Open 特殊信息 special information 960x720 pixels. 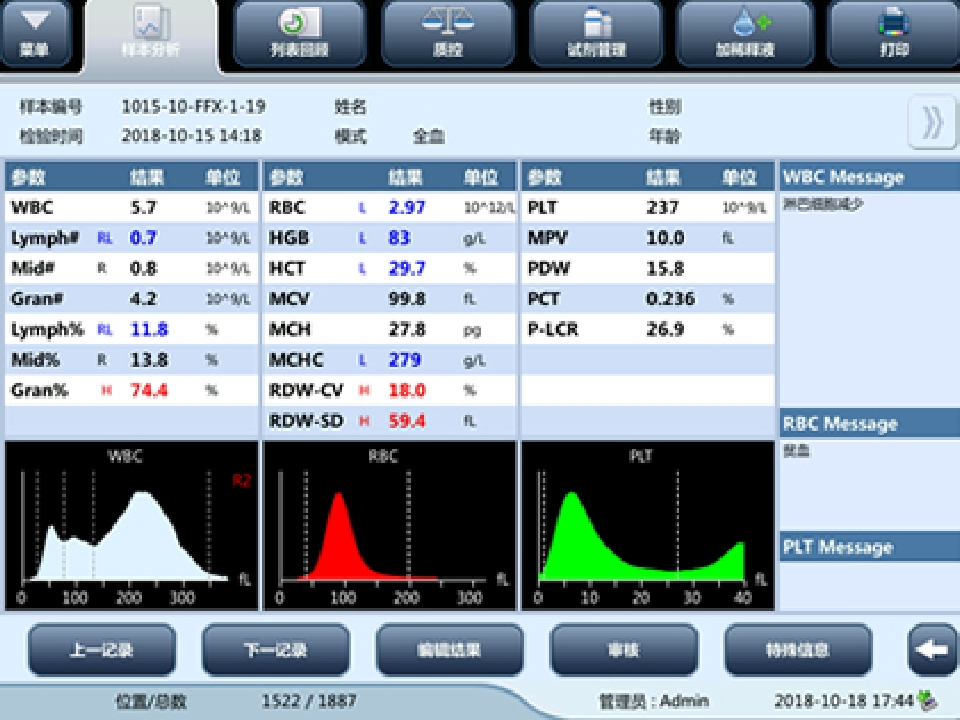click(x=798, y=650)
